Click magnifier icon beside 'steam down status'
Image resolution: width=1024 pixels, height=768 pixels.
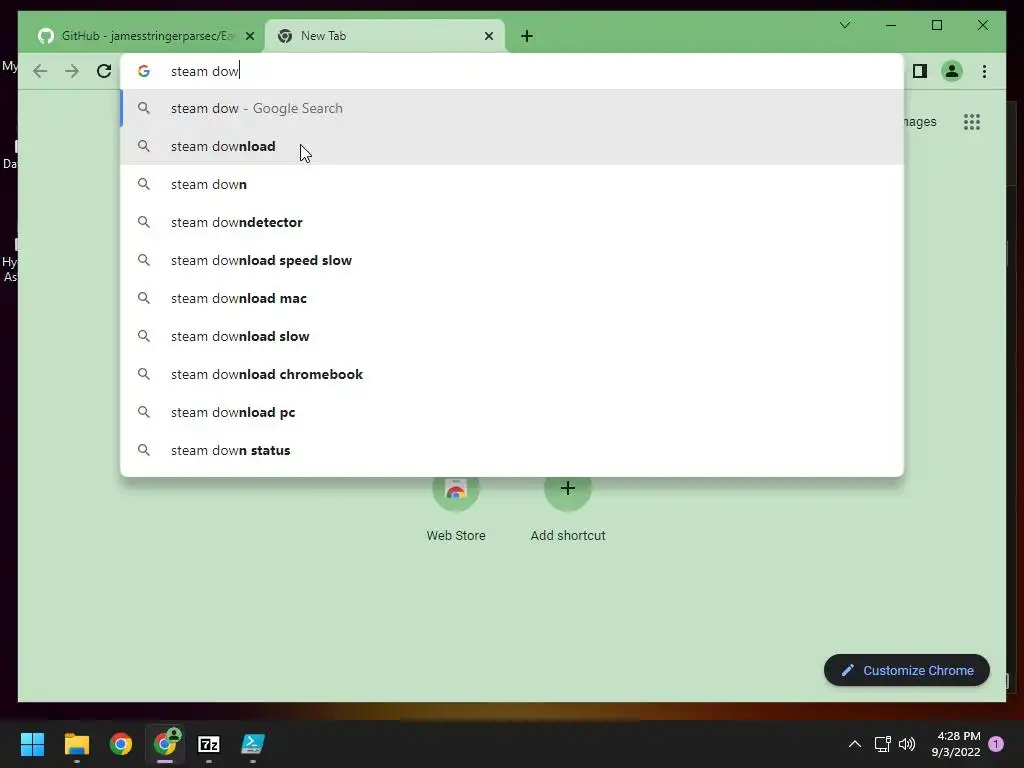144,450
